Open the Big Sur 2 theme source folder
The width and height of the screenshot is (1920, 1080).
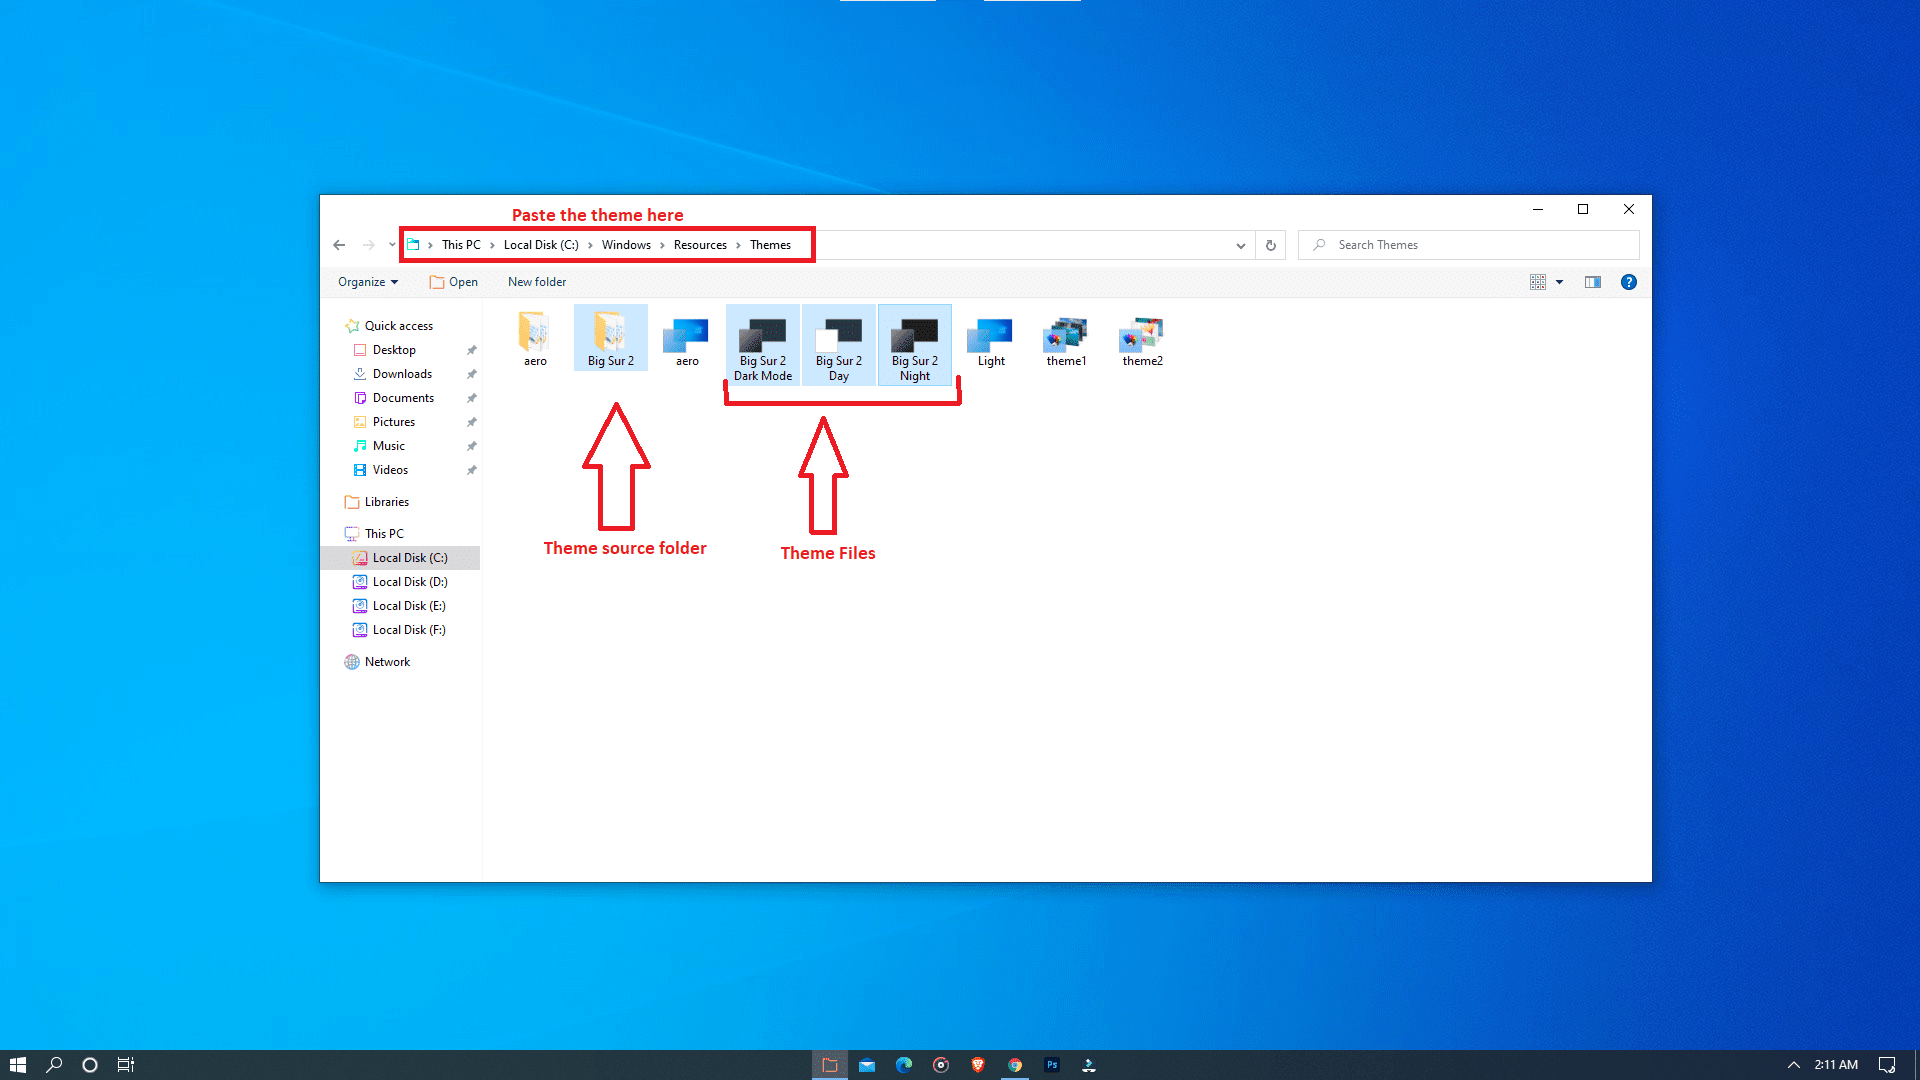point(610,338)
